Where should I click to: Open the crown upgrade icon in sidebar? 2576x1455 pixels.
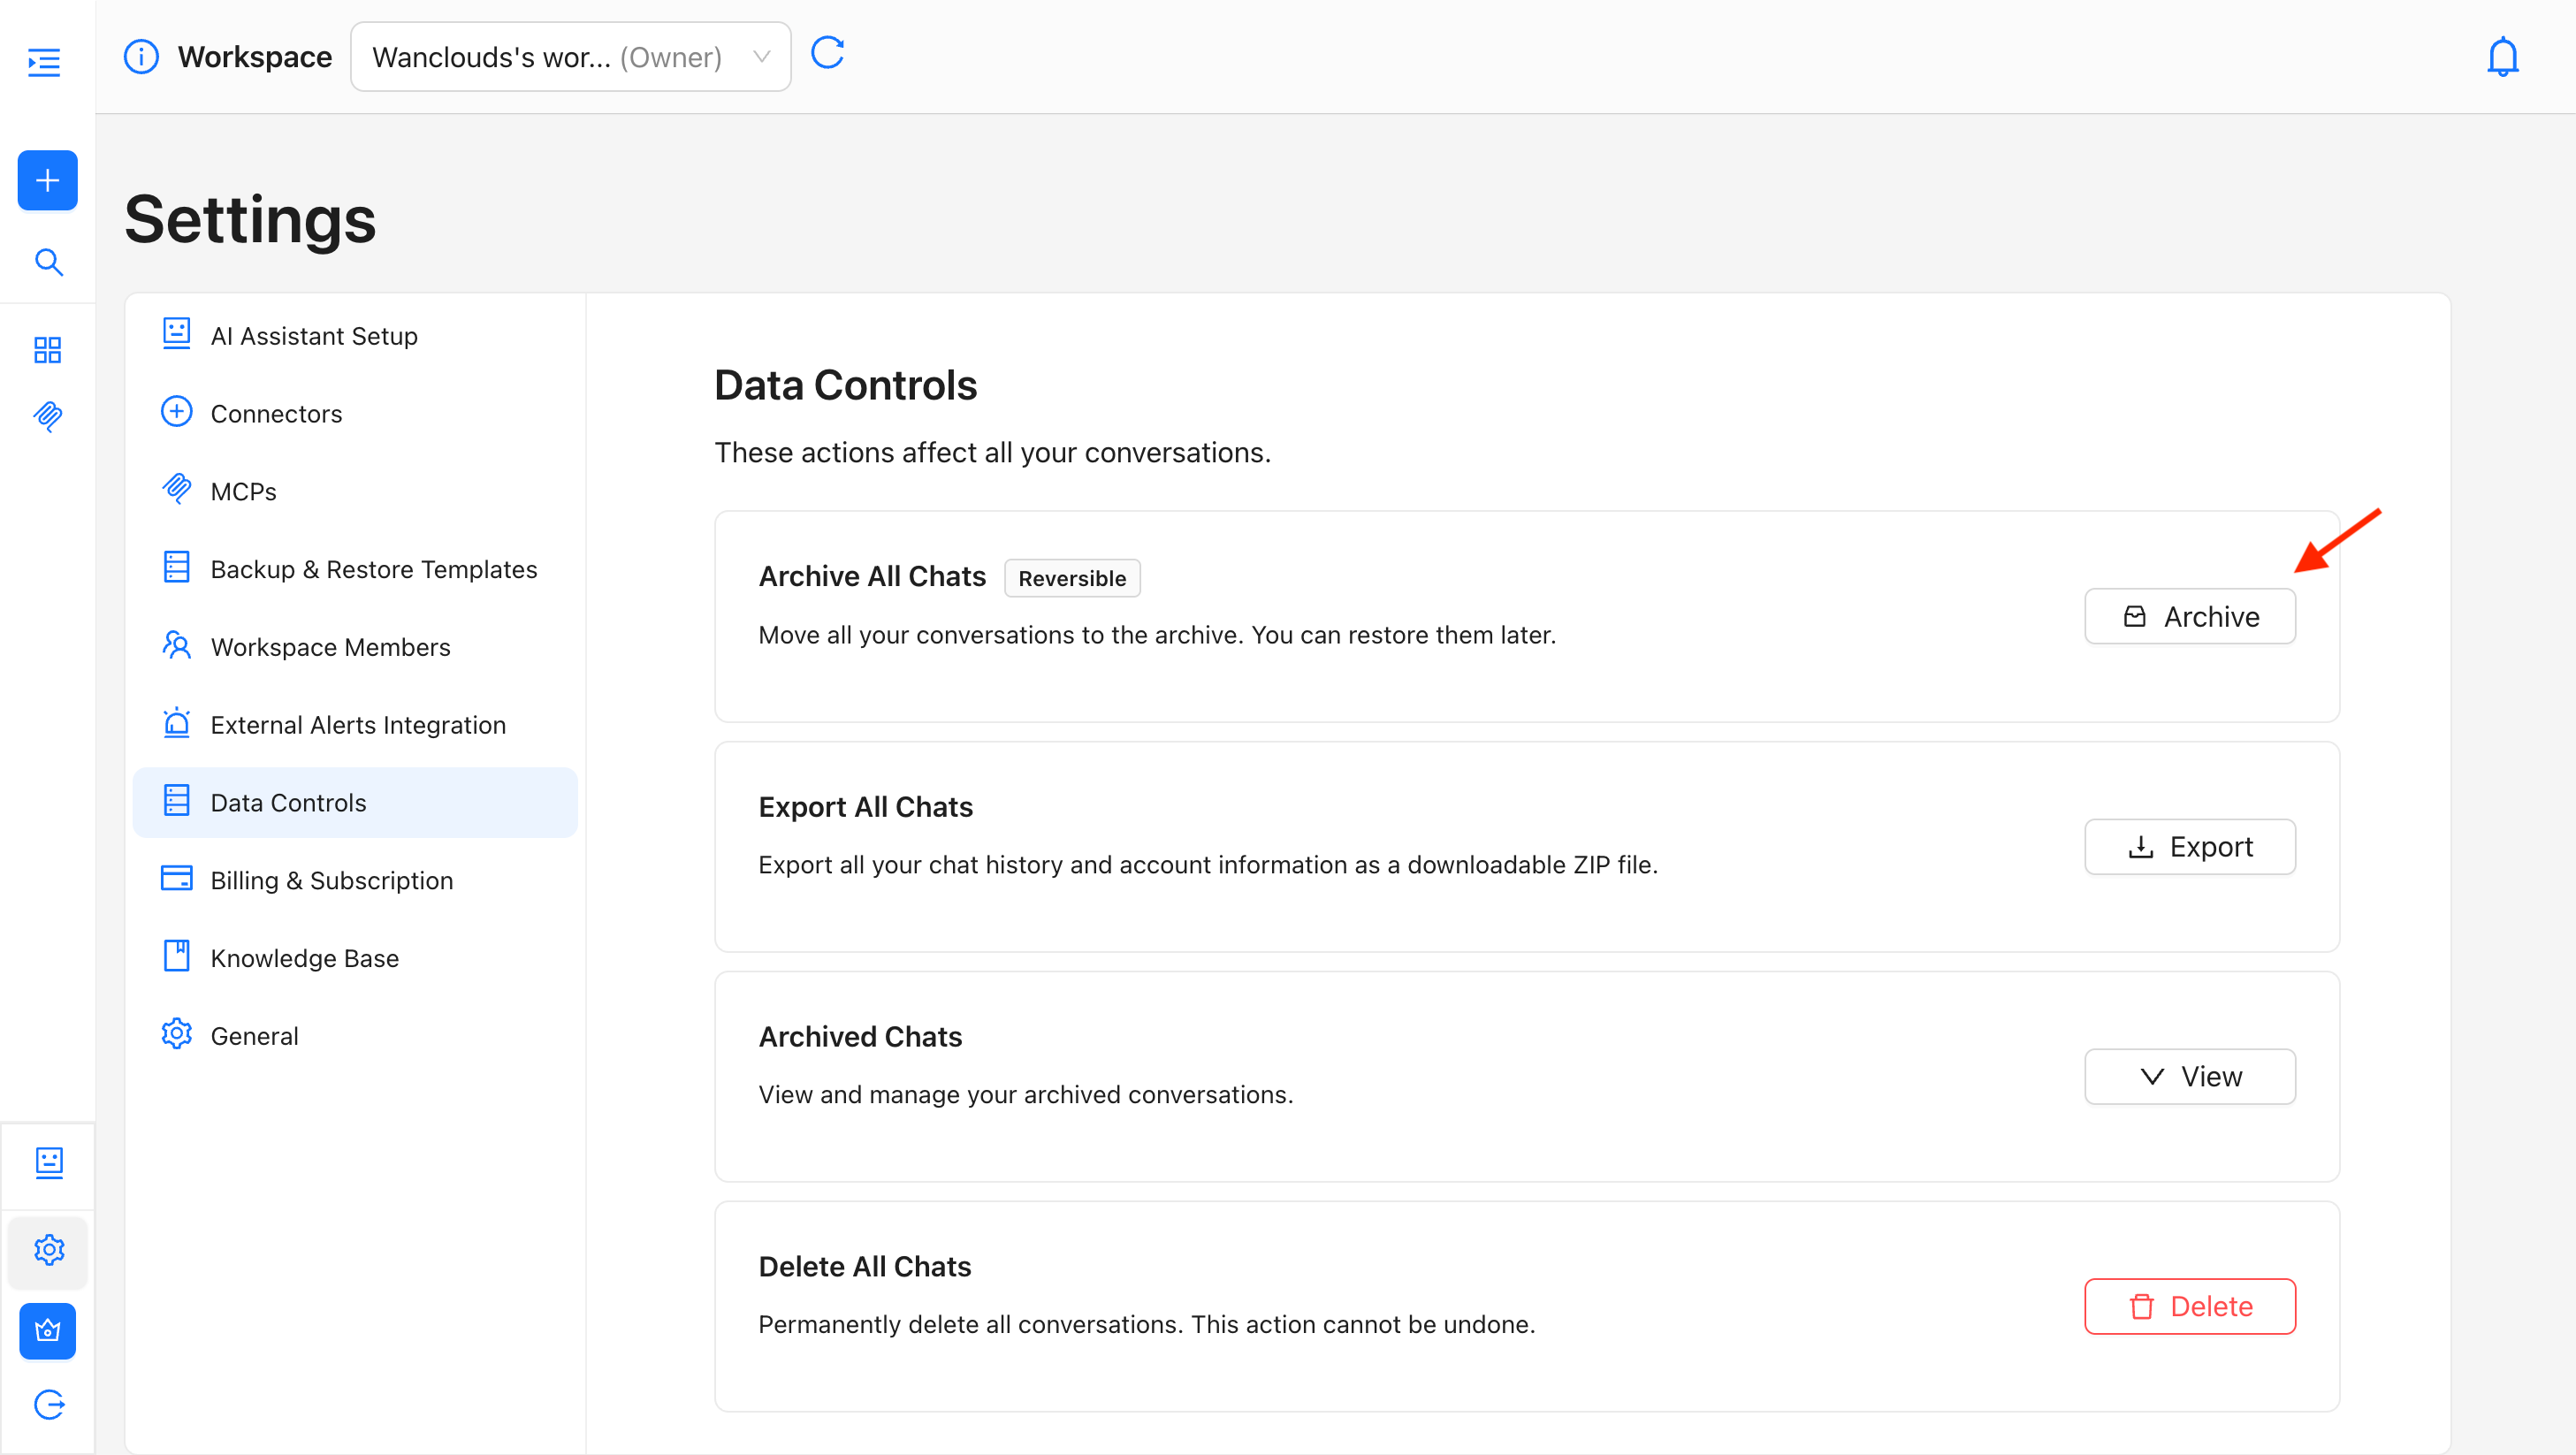tap(47, 1331)
